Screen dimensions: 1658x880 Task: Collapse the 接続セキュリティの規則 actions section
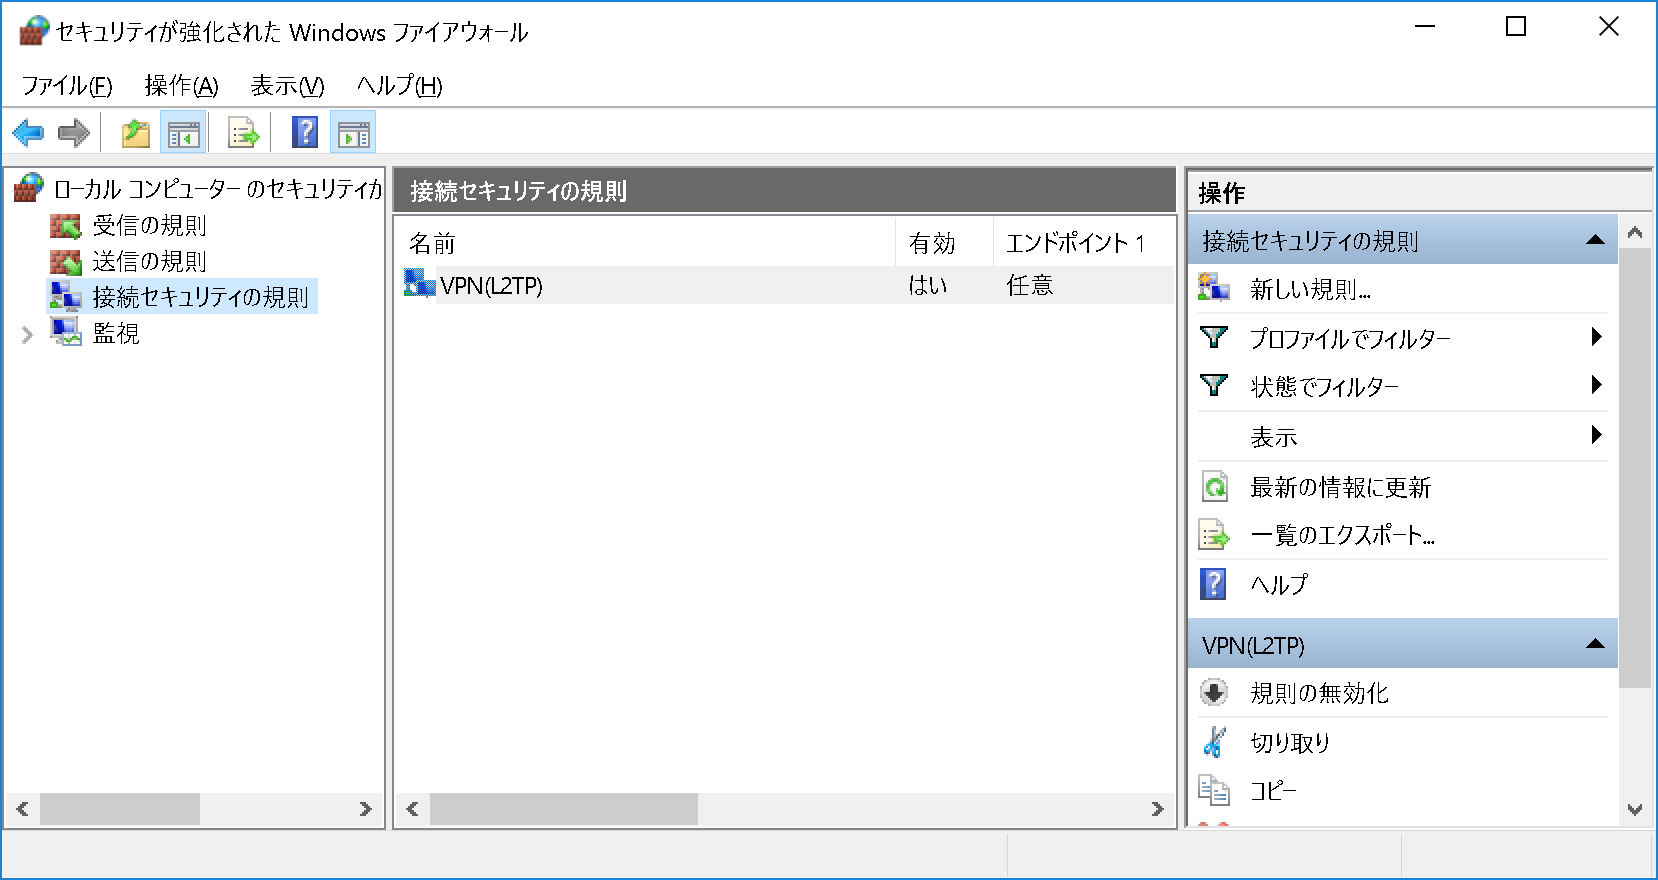coord(1595,240)
